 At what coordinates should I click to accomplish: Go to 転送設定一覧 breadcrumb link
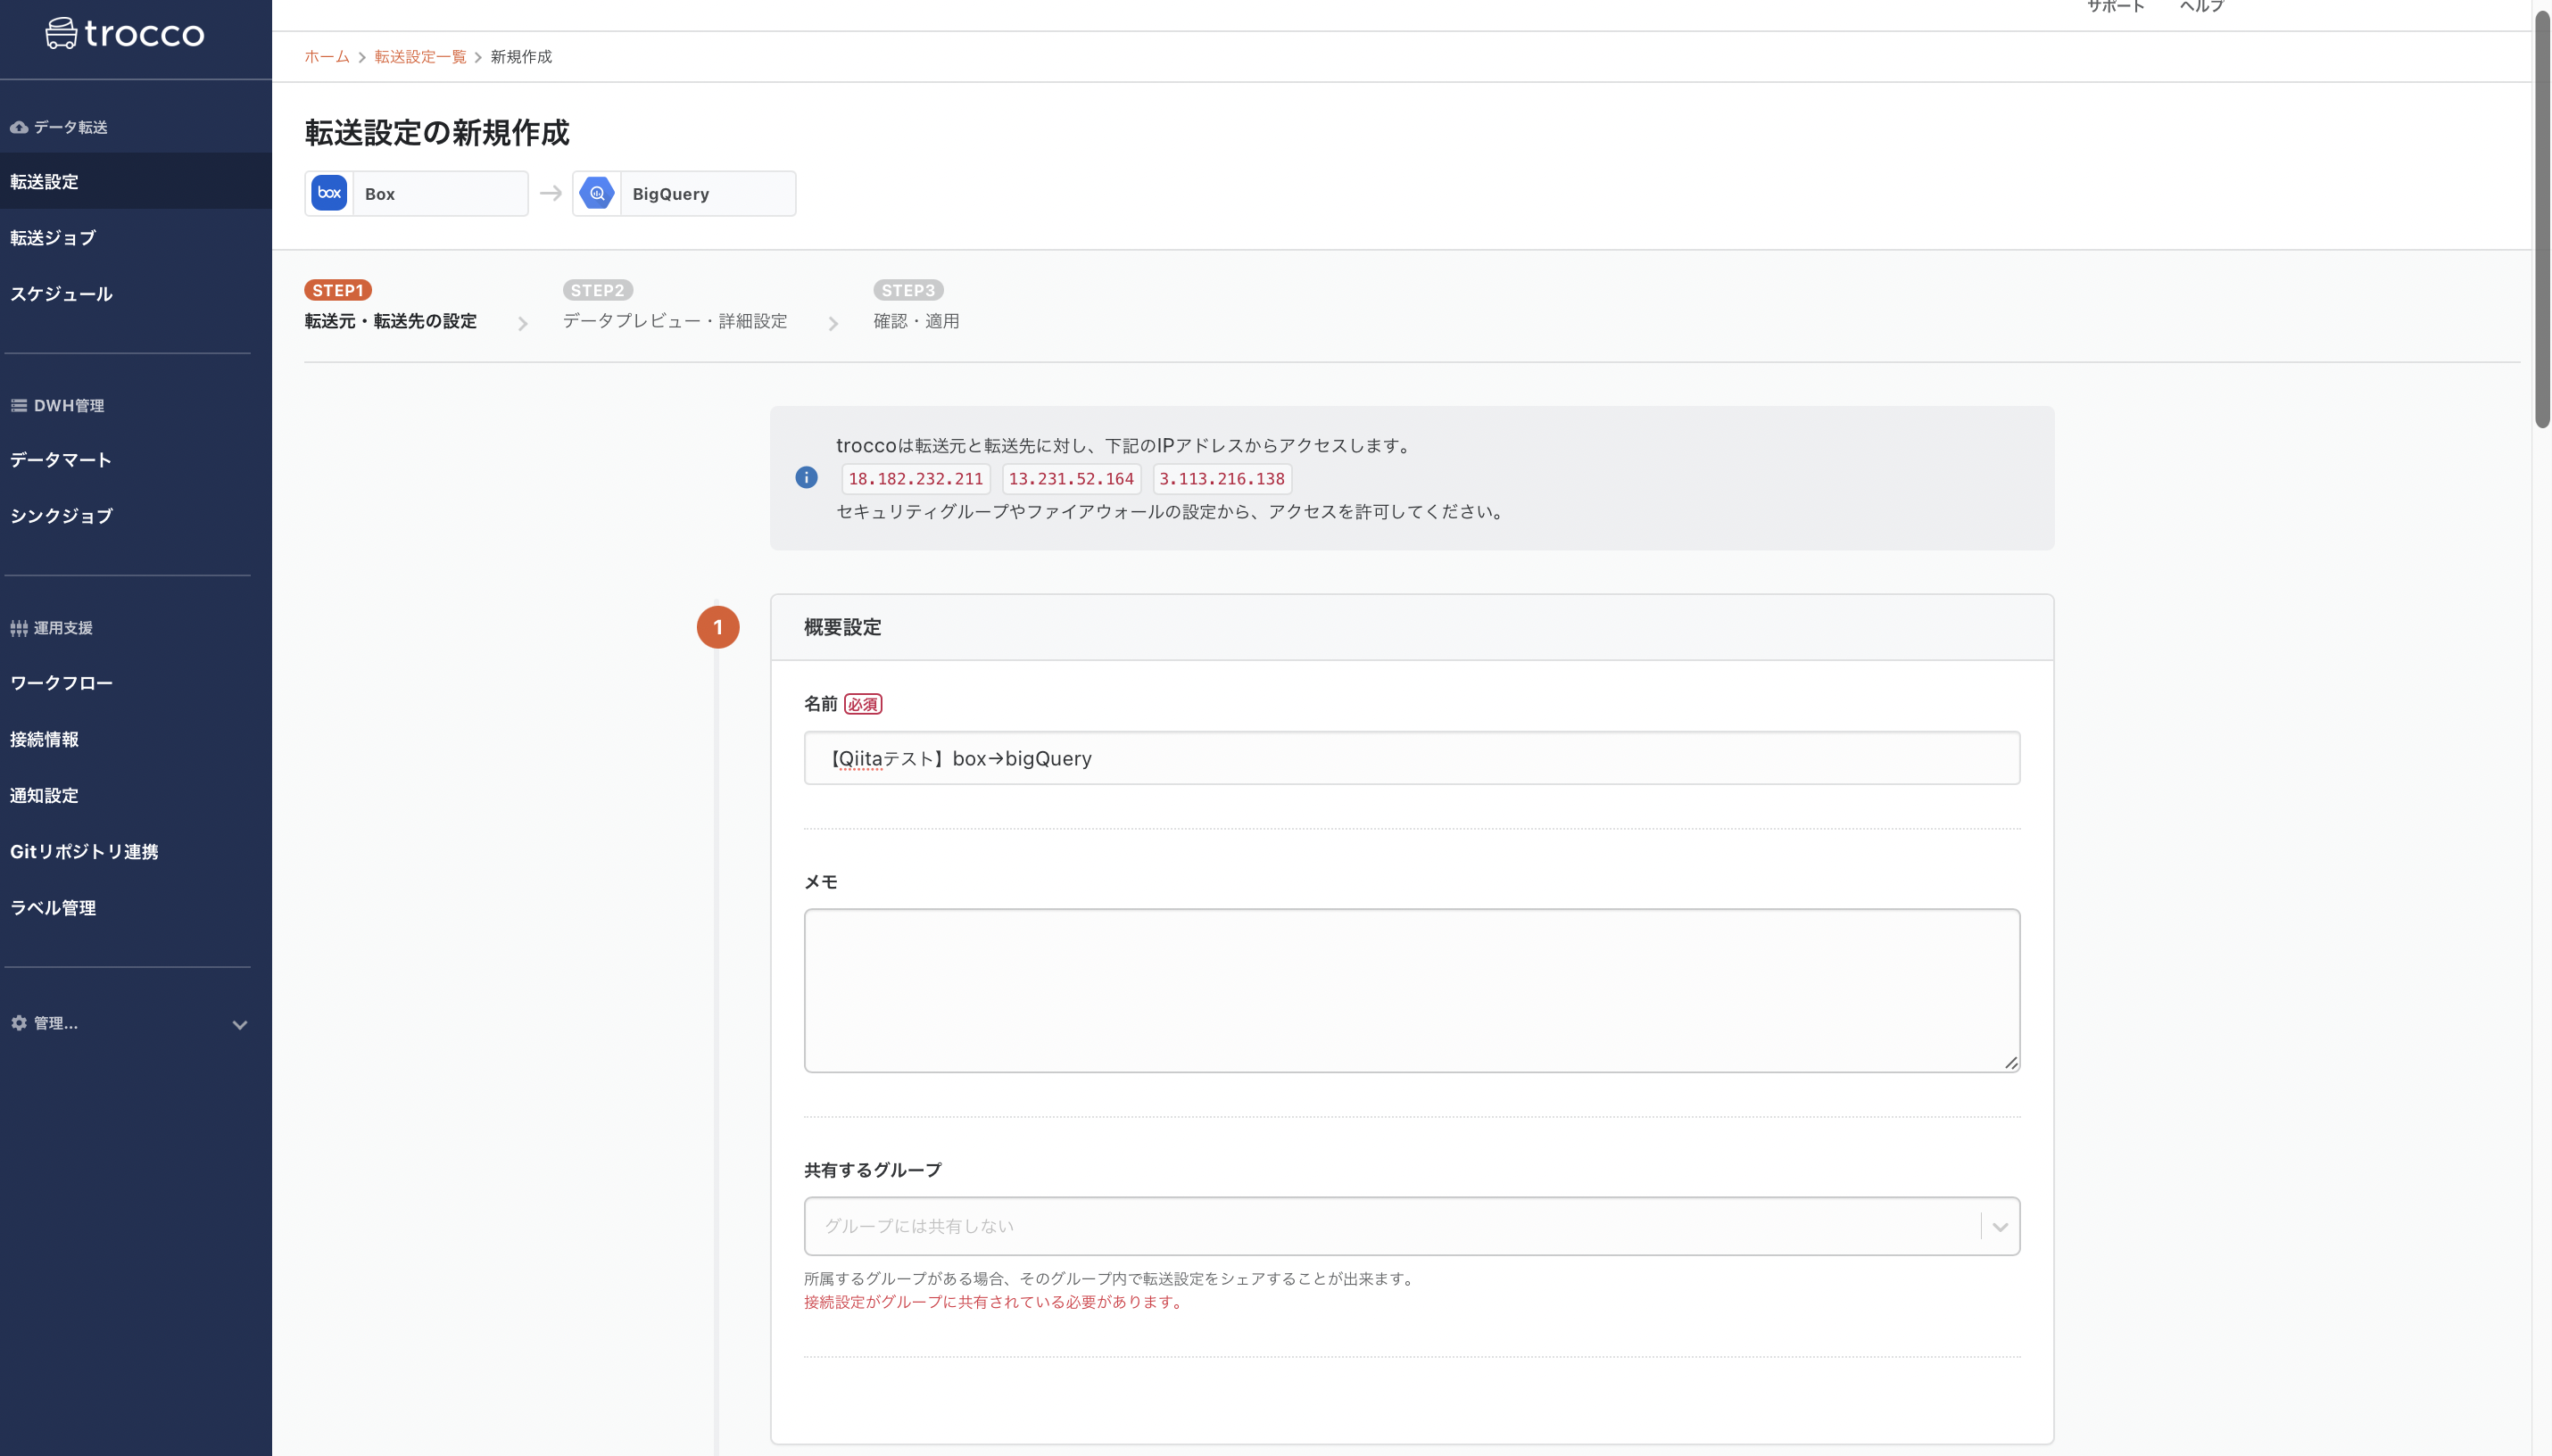(x=420, y=57)
